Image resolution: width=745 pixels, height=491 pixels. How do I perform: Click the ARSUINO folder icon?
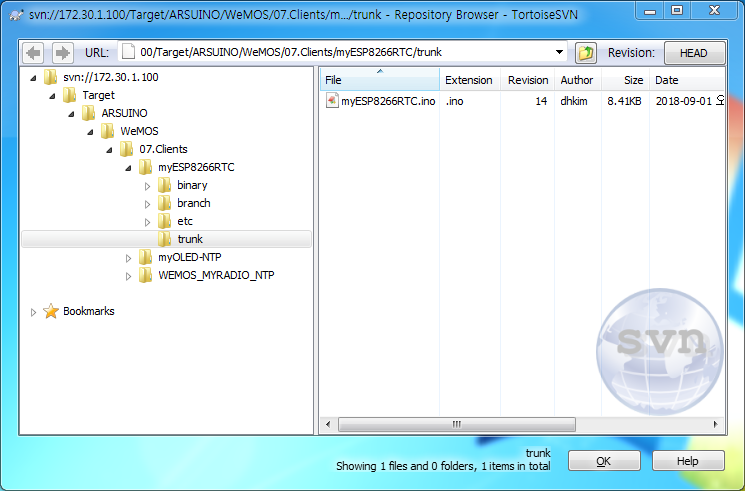click(88, 113)
